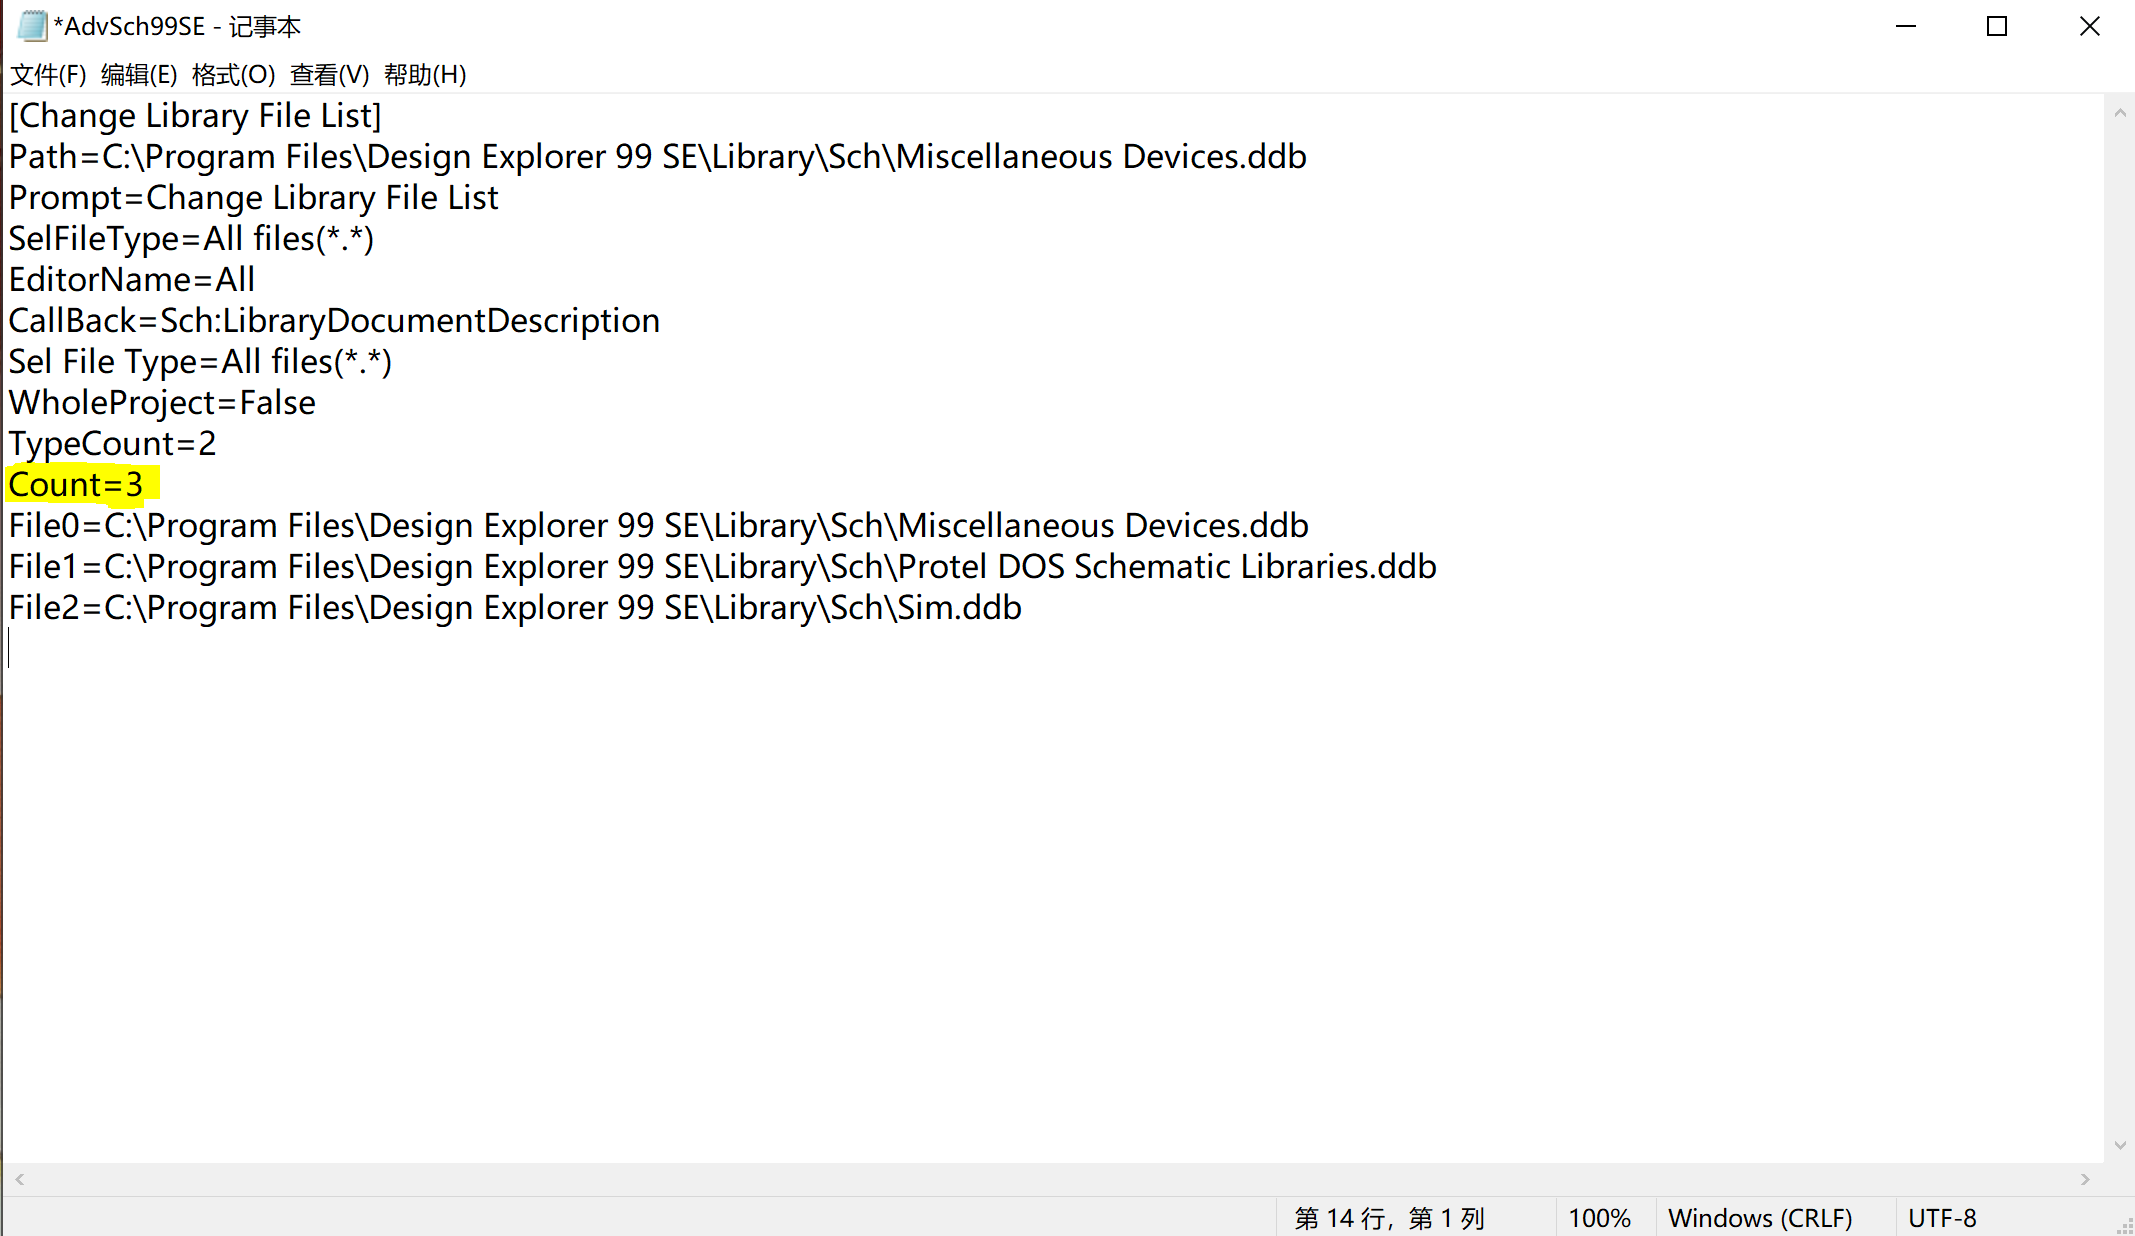Click the window resize grip corner
This screenshot has width=2135, height=1236.
point(2125,1227)
